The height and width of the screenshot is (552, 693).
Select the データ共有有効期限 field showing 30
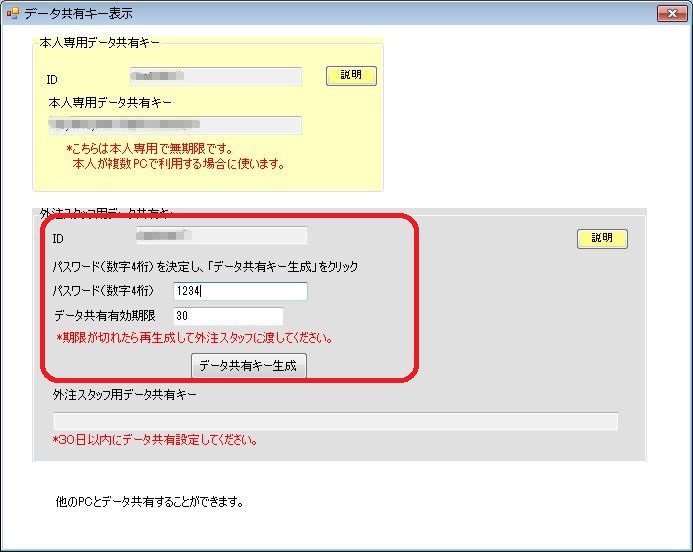(x=228, y=316)
